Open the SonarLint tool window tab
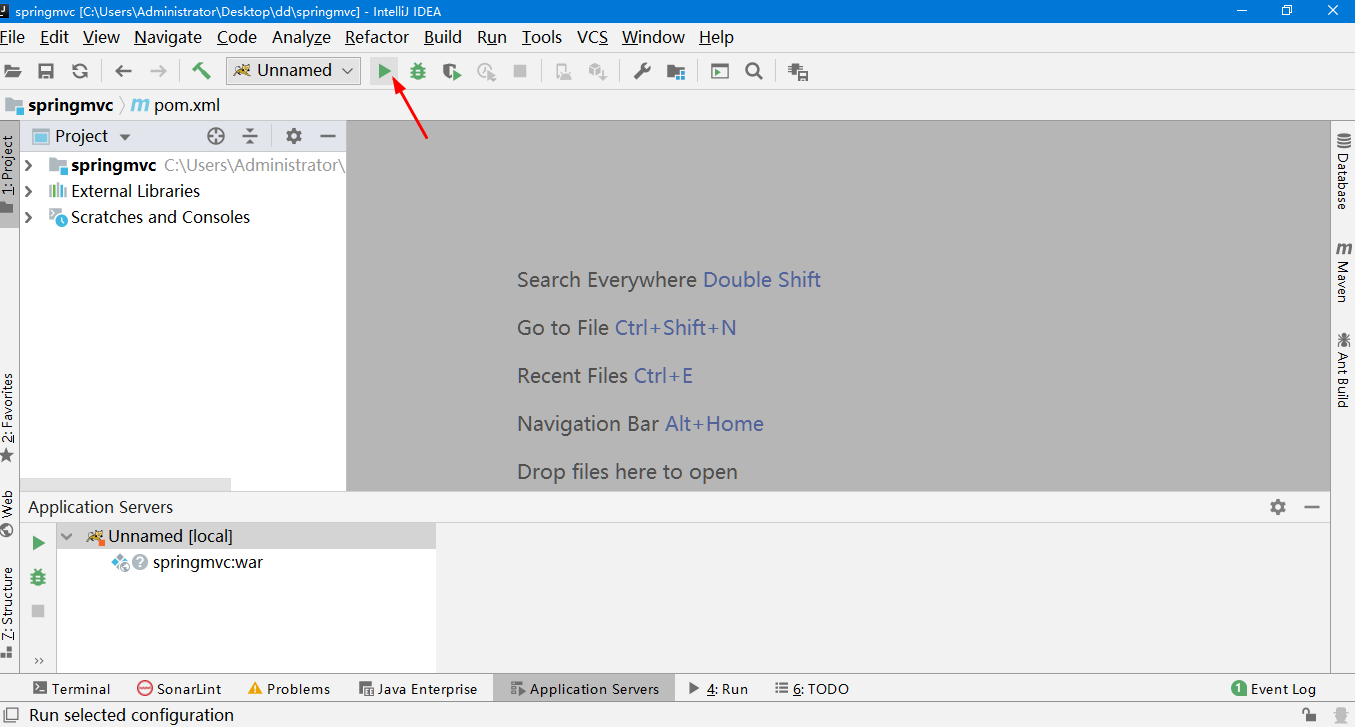The image size is (1355, 727). tap(179, 689)
